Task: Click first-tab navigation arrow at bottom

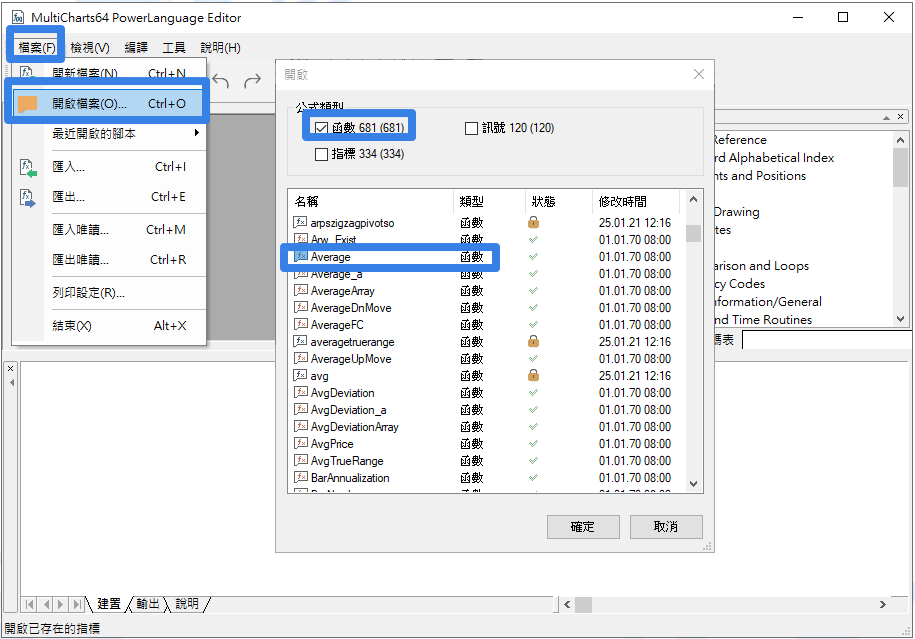Action: (x=30, y=604)
